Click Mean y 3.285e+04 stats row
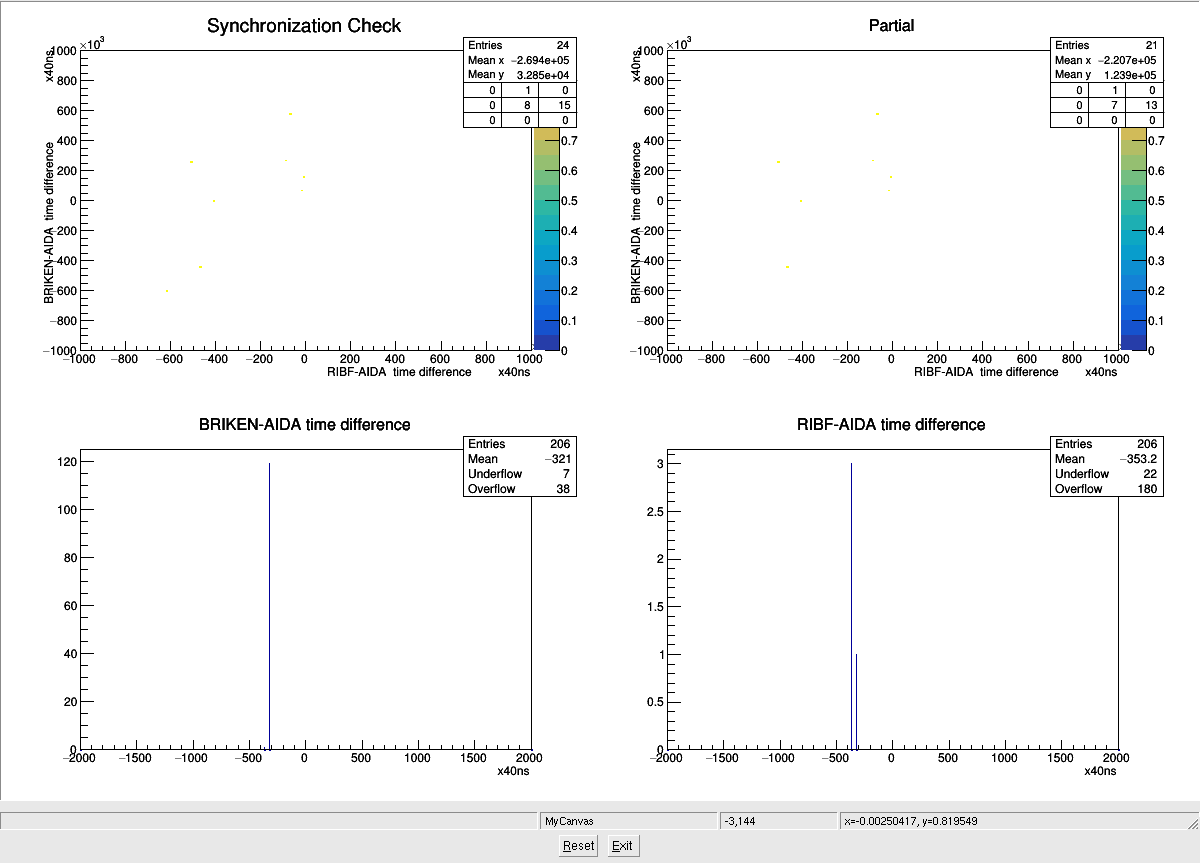1200x863 pixels. pos(520,74)
